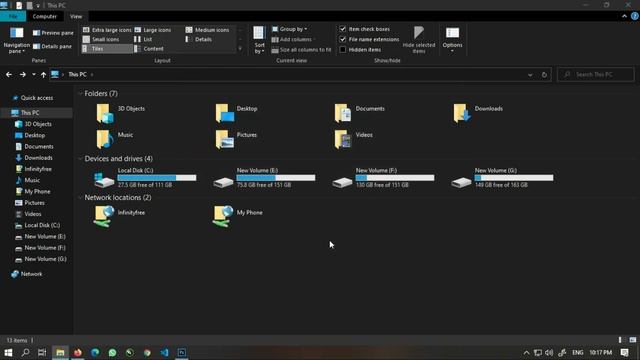Open Task View on taskbar

pos(42,352)
